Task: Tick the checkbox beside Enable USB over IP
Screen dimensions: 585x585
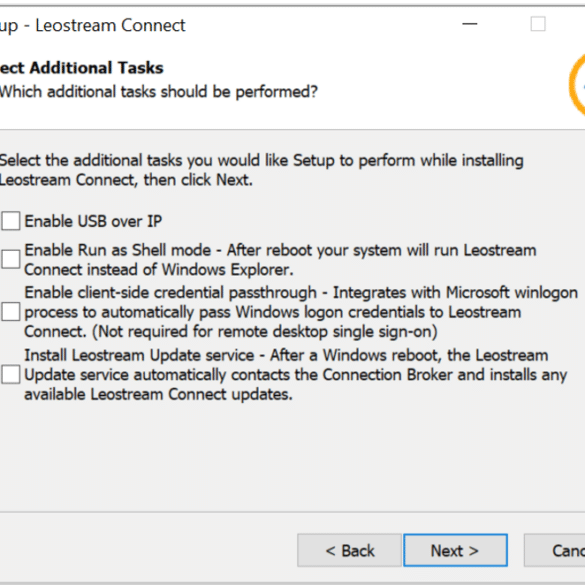Action: 10,221
